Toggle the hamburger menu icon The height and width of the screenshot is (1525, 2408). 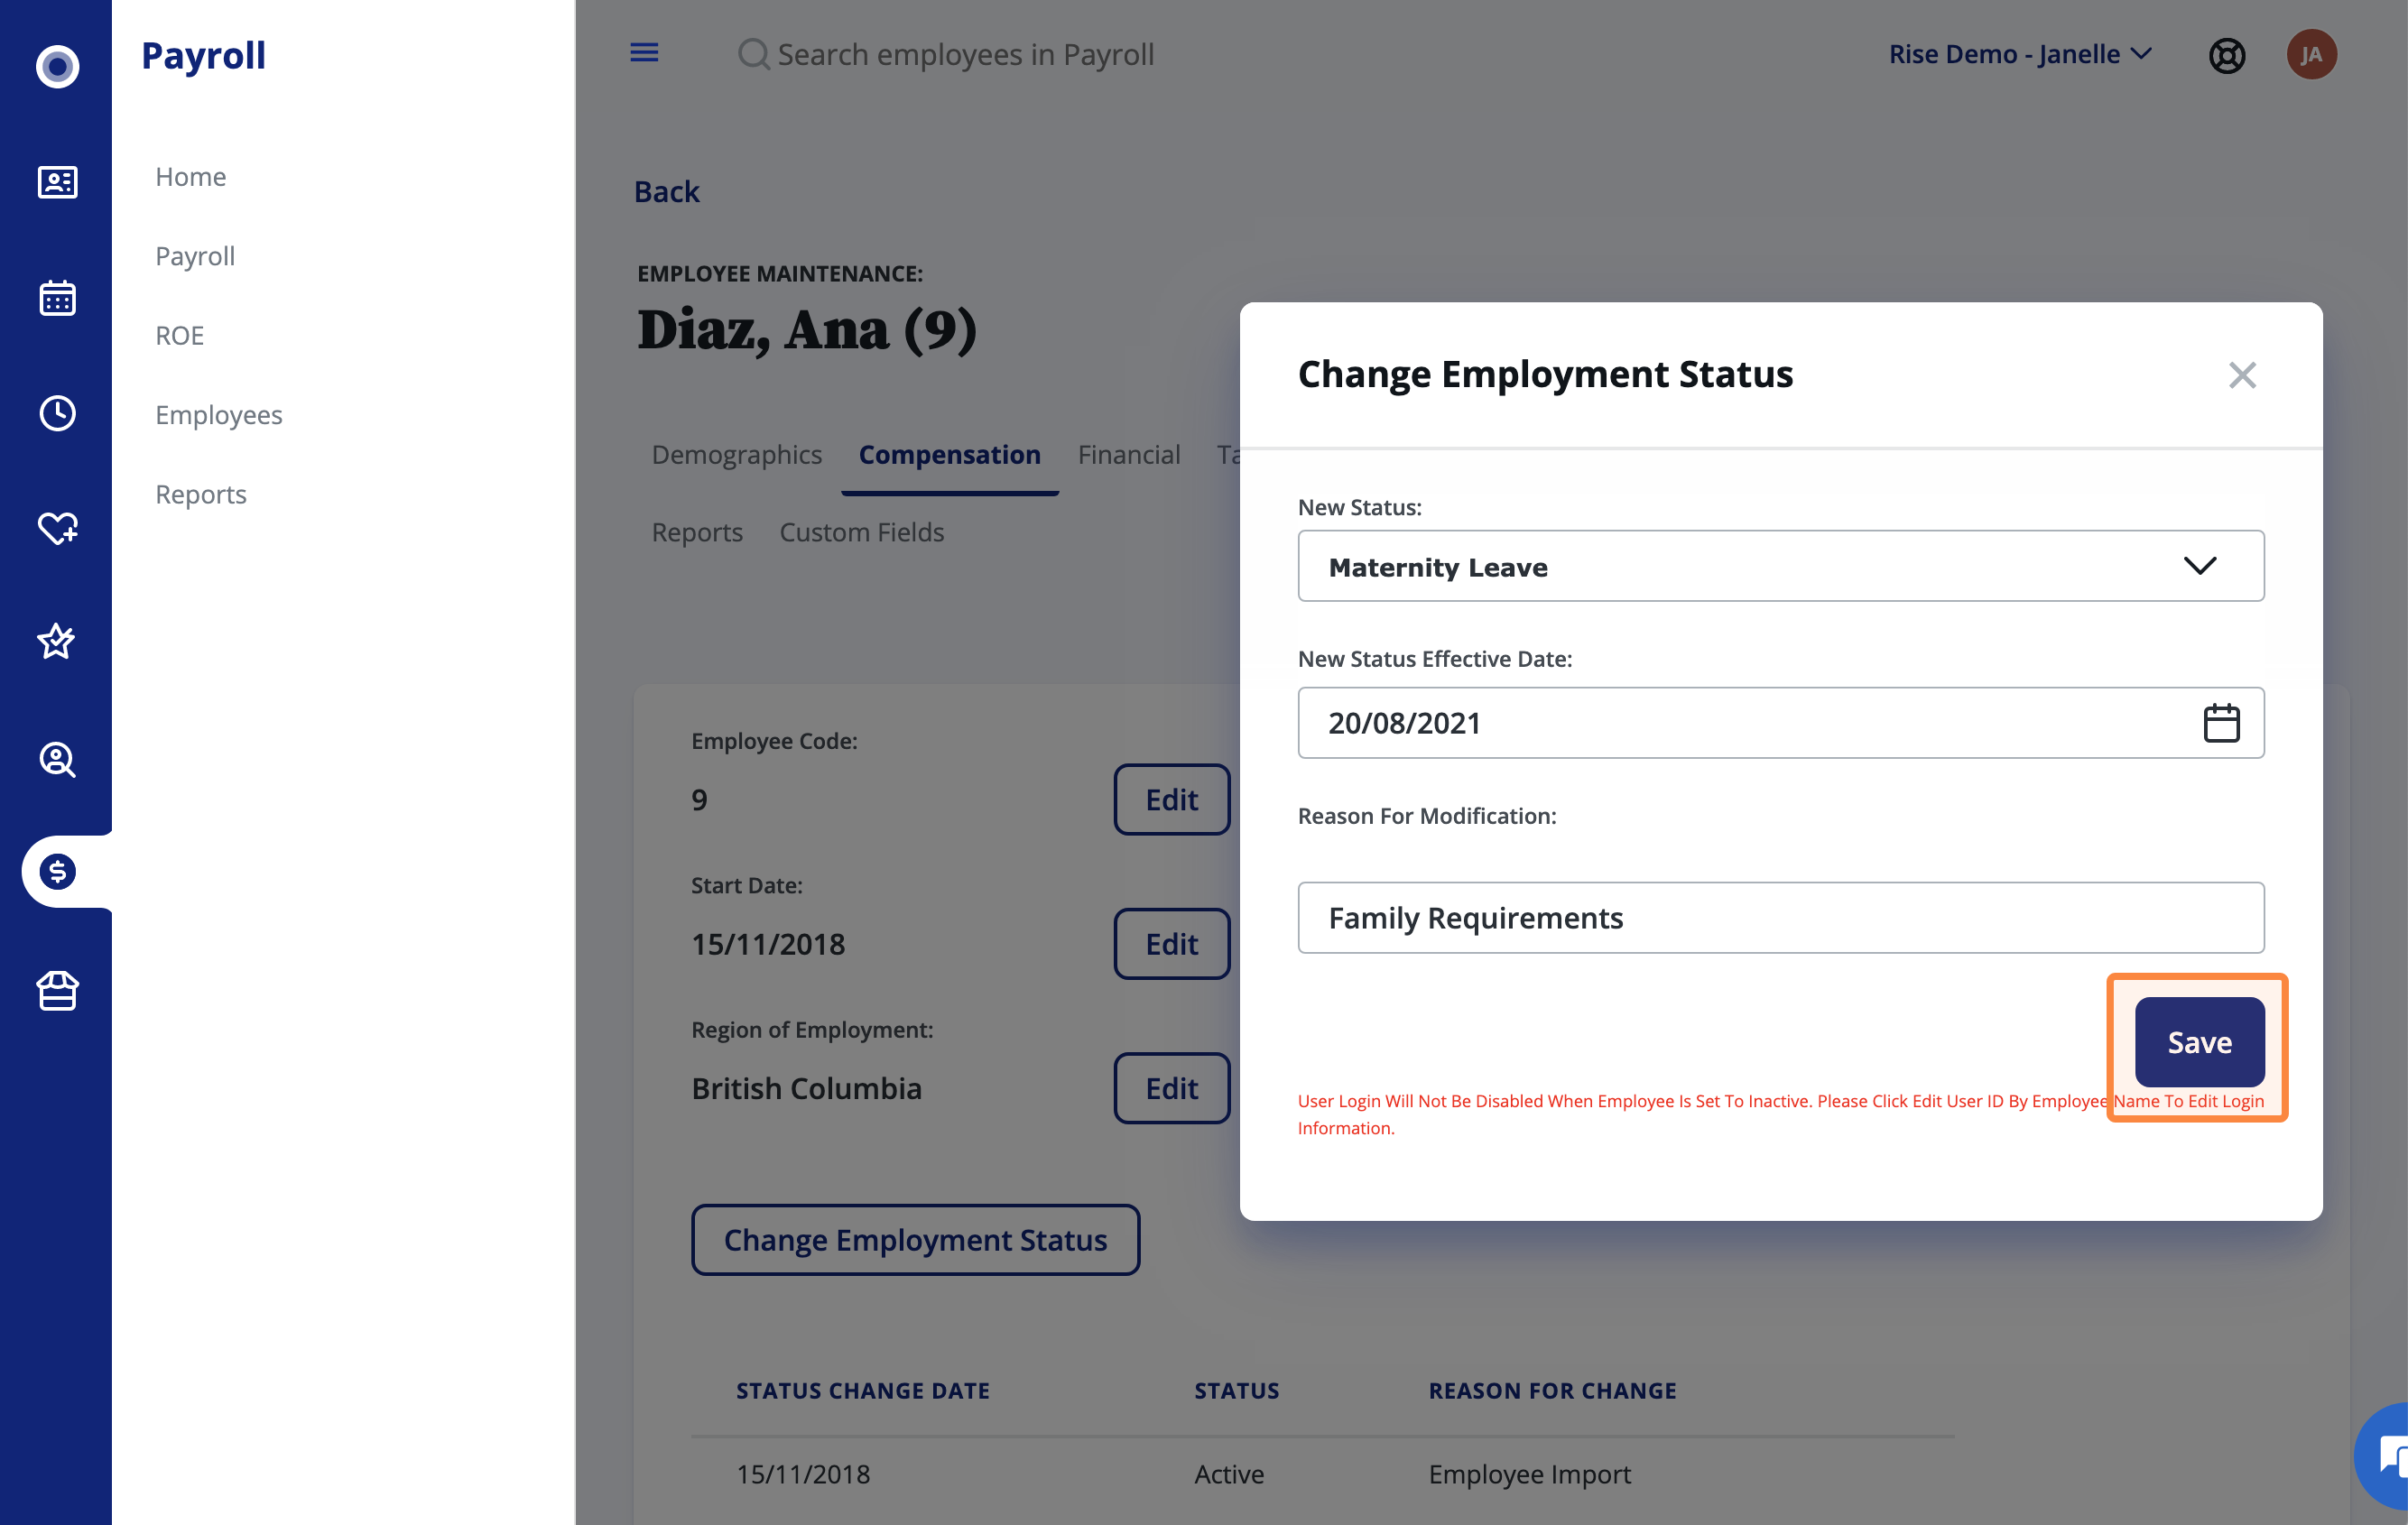click(644, 52)
